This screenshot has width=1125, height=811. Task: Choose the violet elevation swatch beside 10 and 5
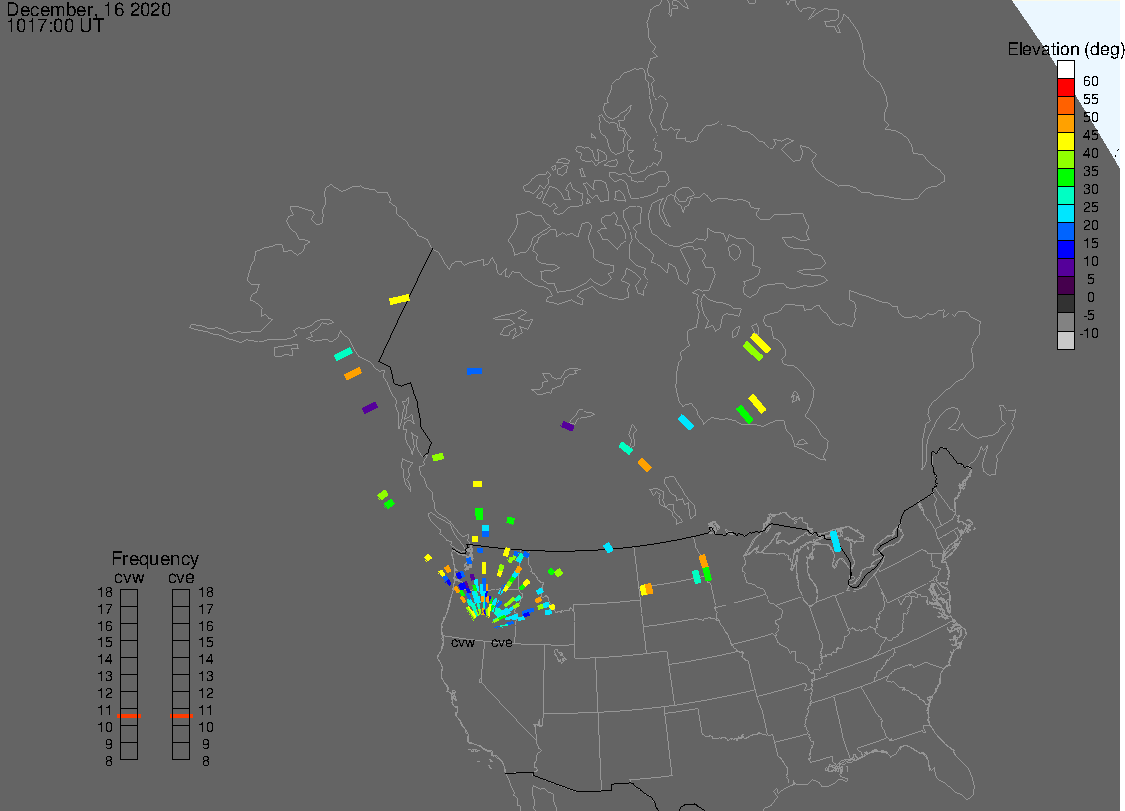click(1065, 267)
